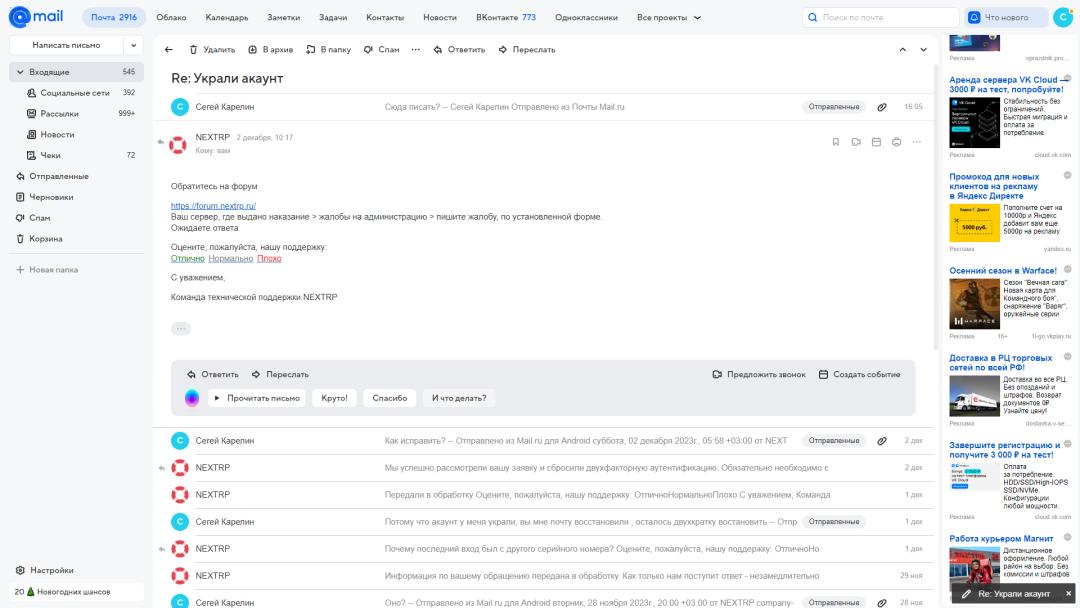Archive the message with В архив
The image size is (1080, 608).
coord(271,50)
